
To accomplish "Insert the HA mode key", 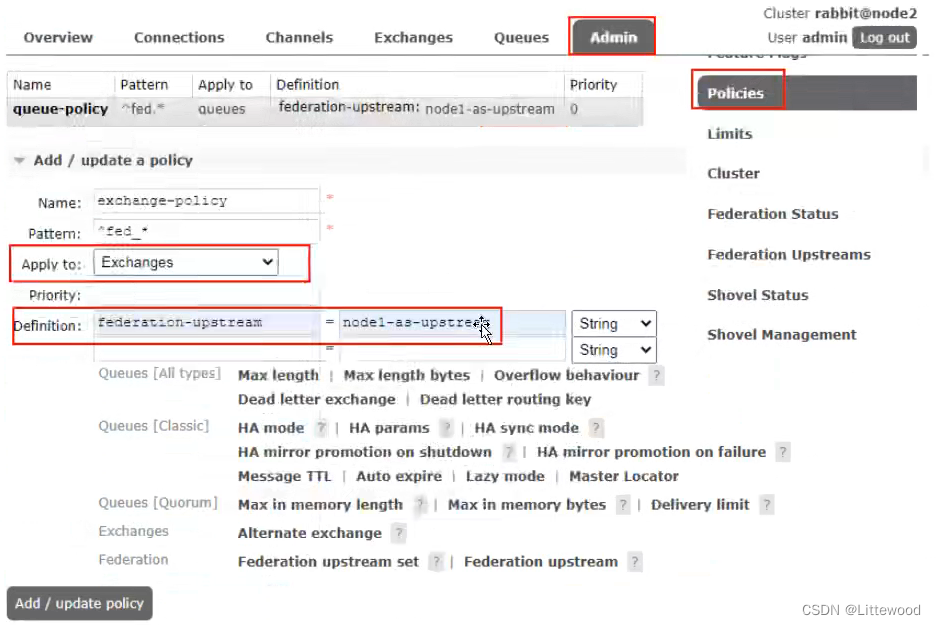I will tap(271, 428).
